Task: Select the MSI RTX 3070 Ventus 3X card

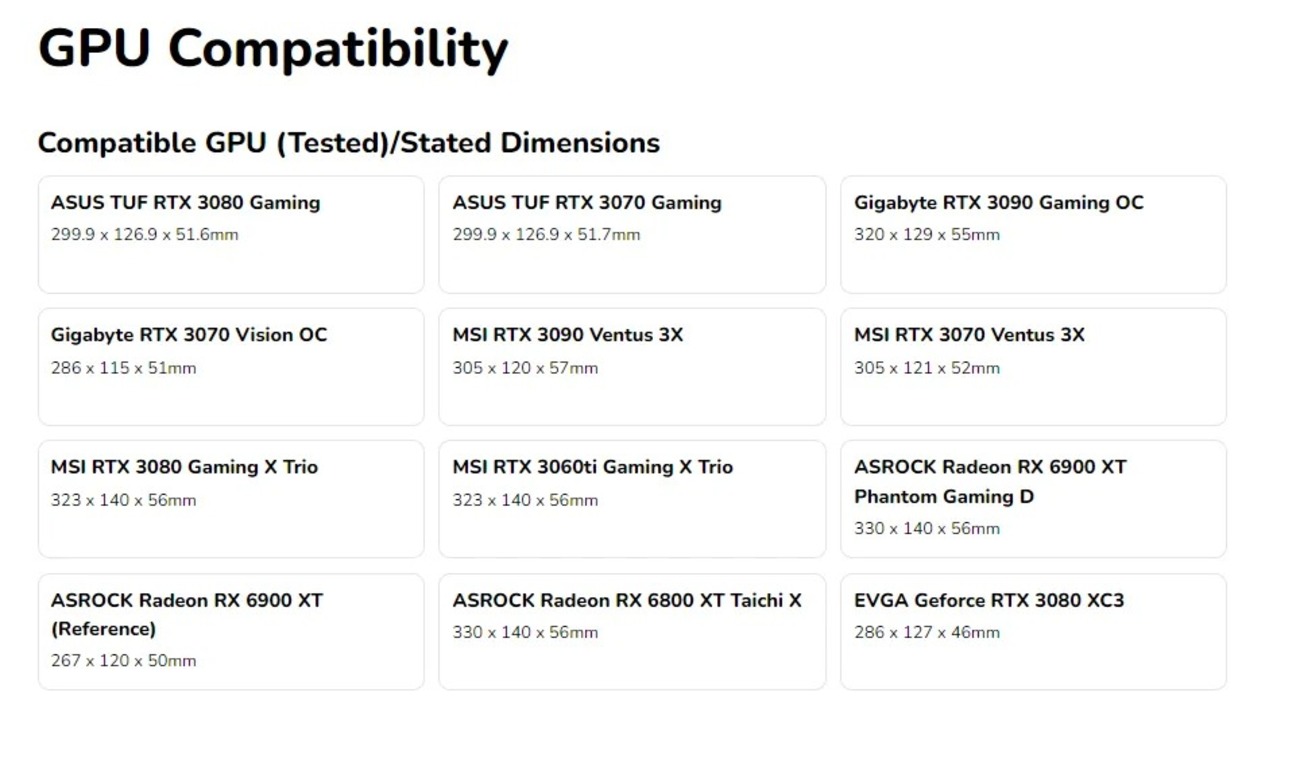Action: click(x=1033, y=366)
